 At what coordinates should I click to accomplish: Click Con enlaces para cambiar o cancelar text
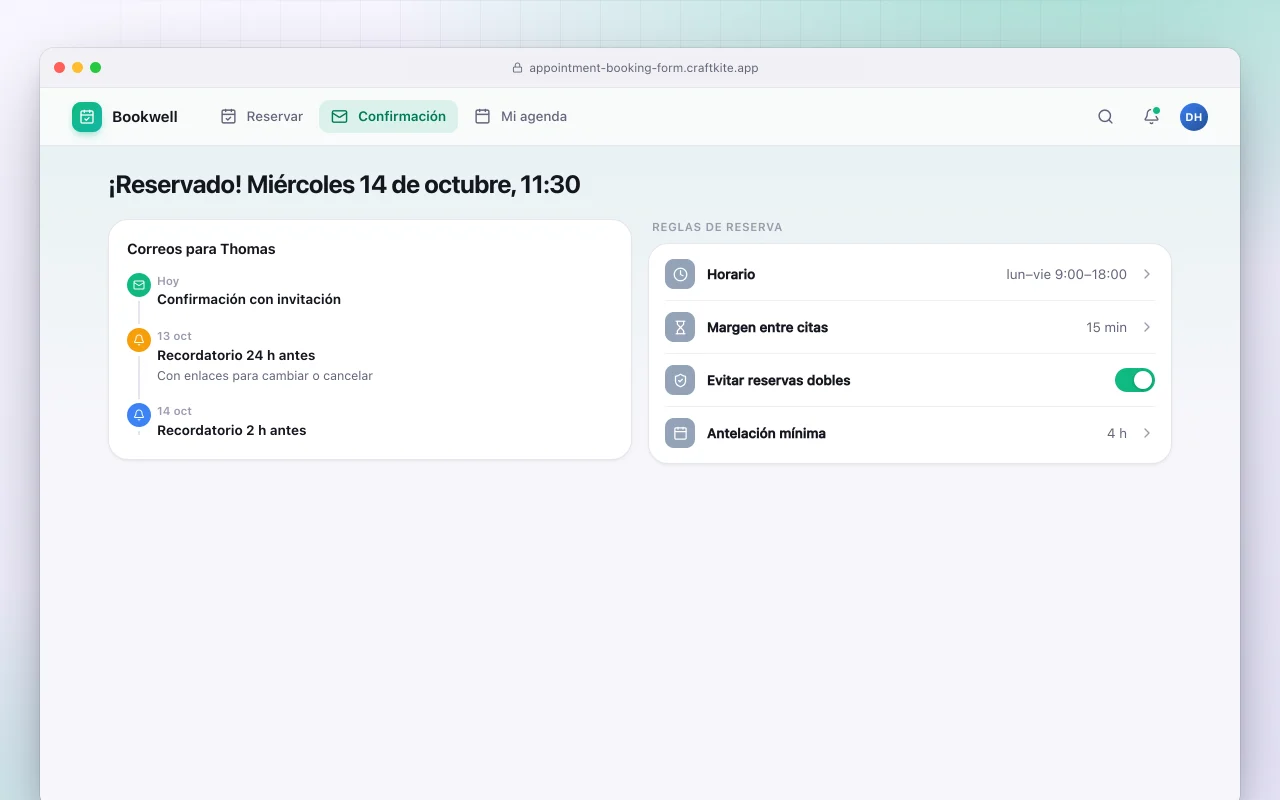(265, 376)
